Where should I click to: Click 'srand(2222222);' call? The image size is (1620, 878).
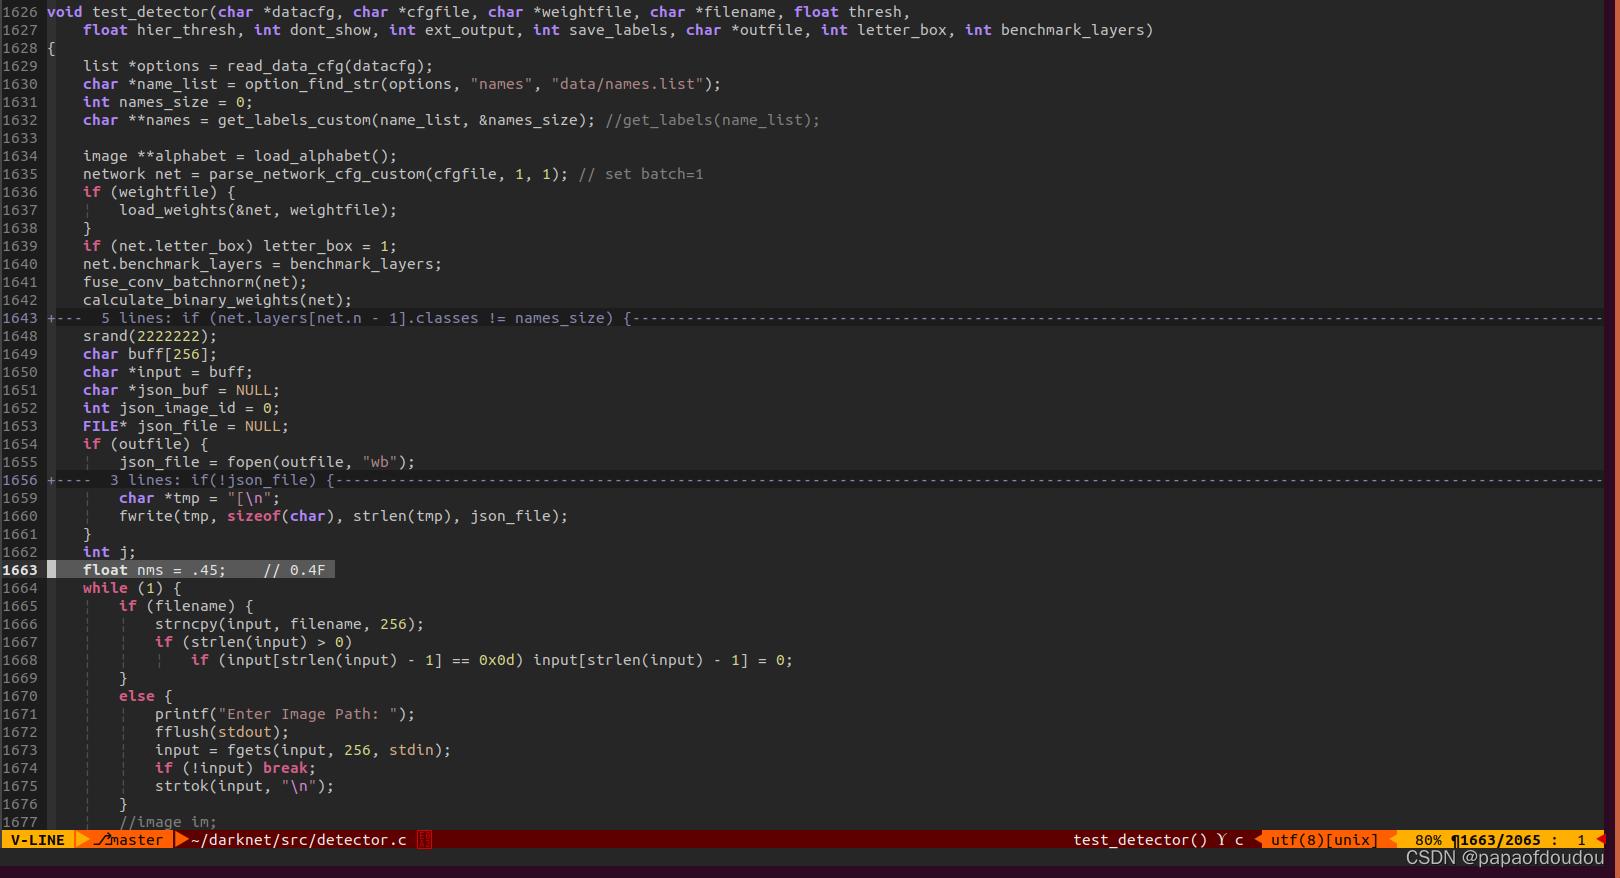coord(150,336)
